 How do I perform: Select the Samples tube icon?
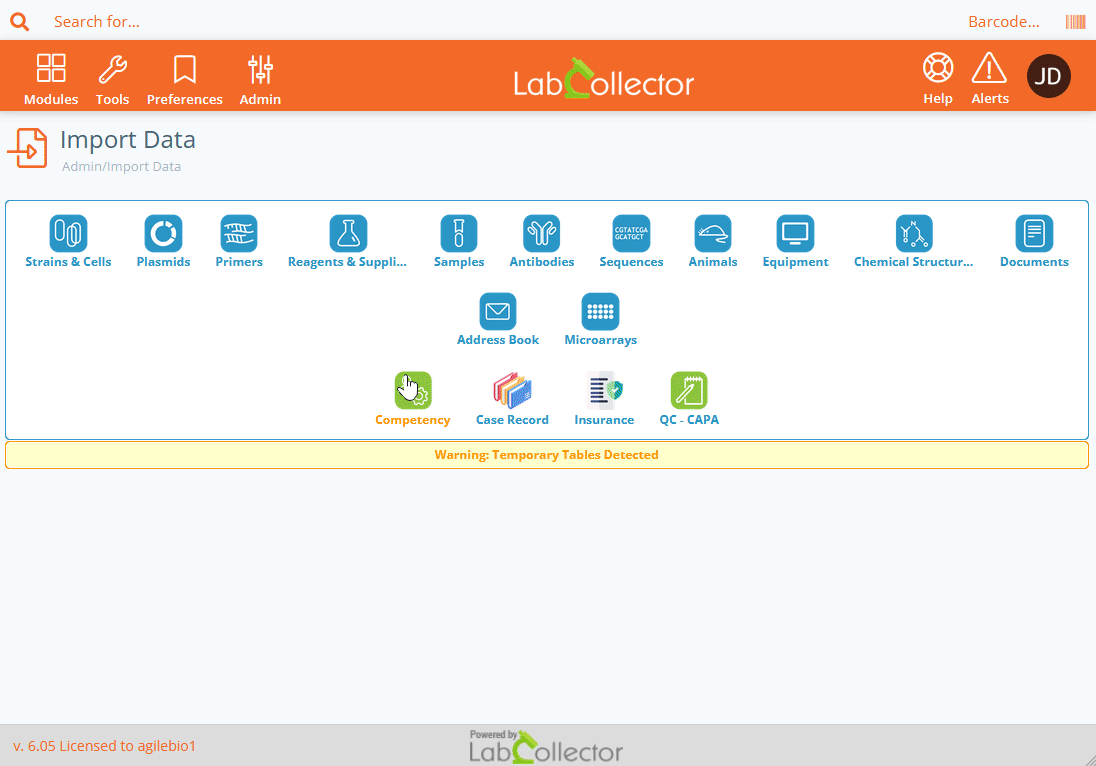pos(459,233)
